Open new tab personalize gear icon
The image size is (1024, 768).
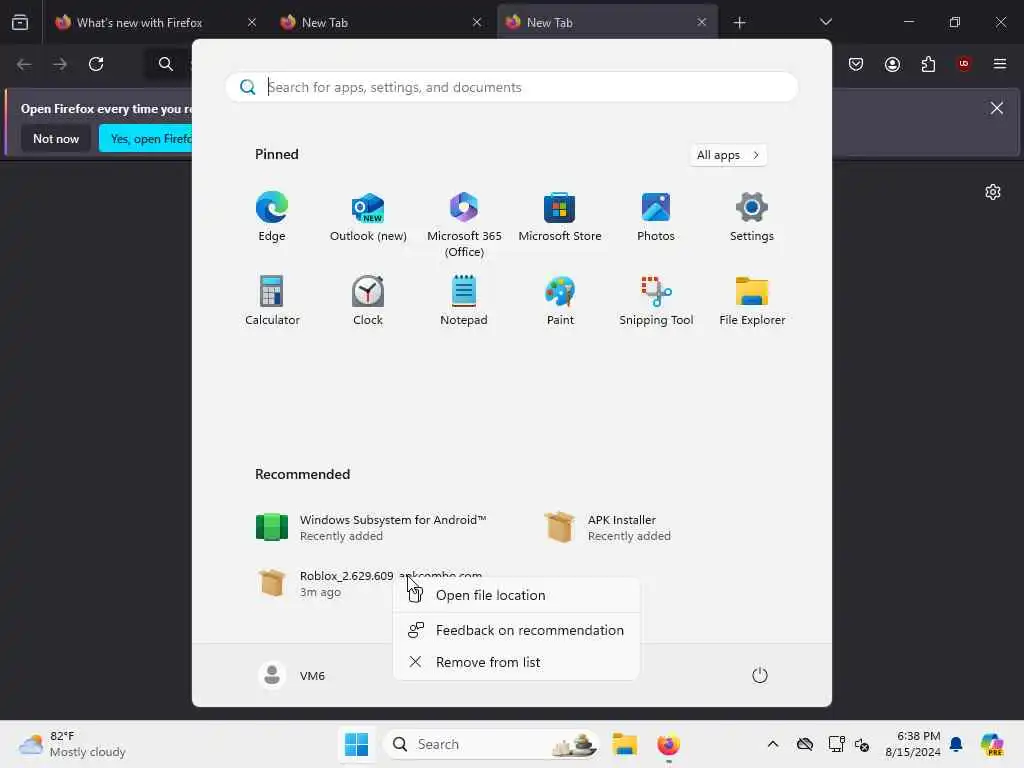(993, 192)
